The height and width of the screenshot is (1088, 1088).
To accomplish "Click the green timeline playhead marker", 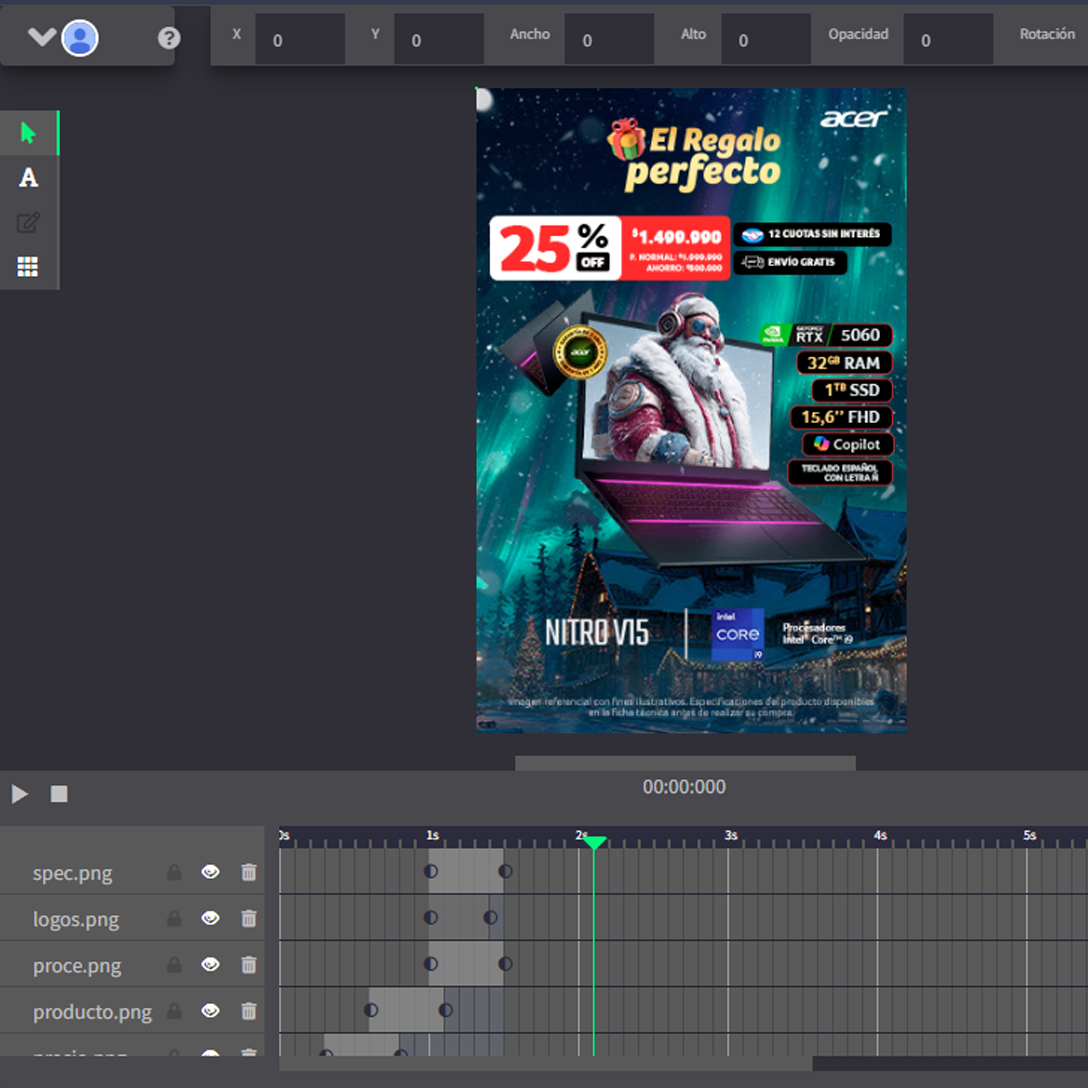I will click(594, 843).
